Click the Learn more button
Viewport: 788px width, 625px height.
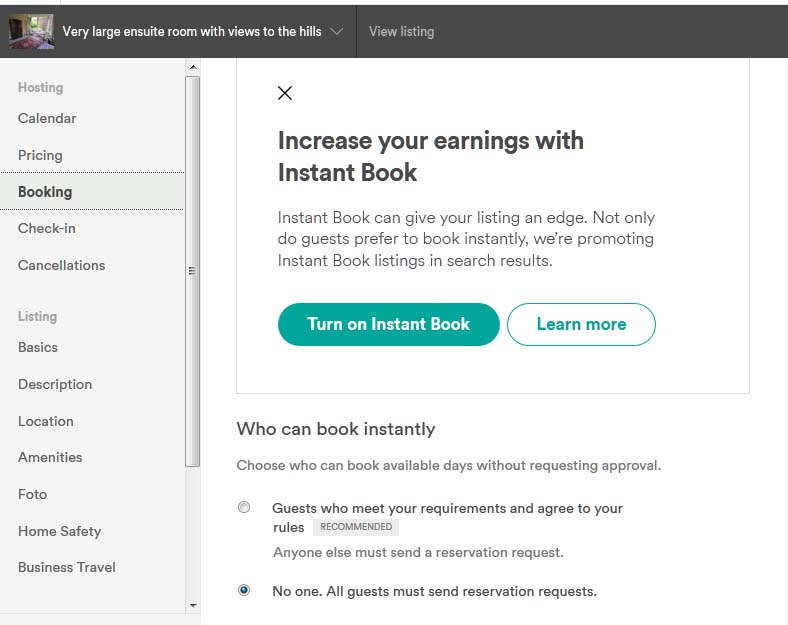pos(581,324)
